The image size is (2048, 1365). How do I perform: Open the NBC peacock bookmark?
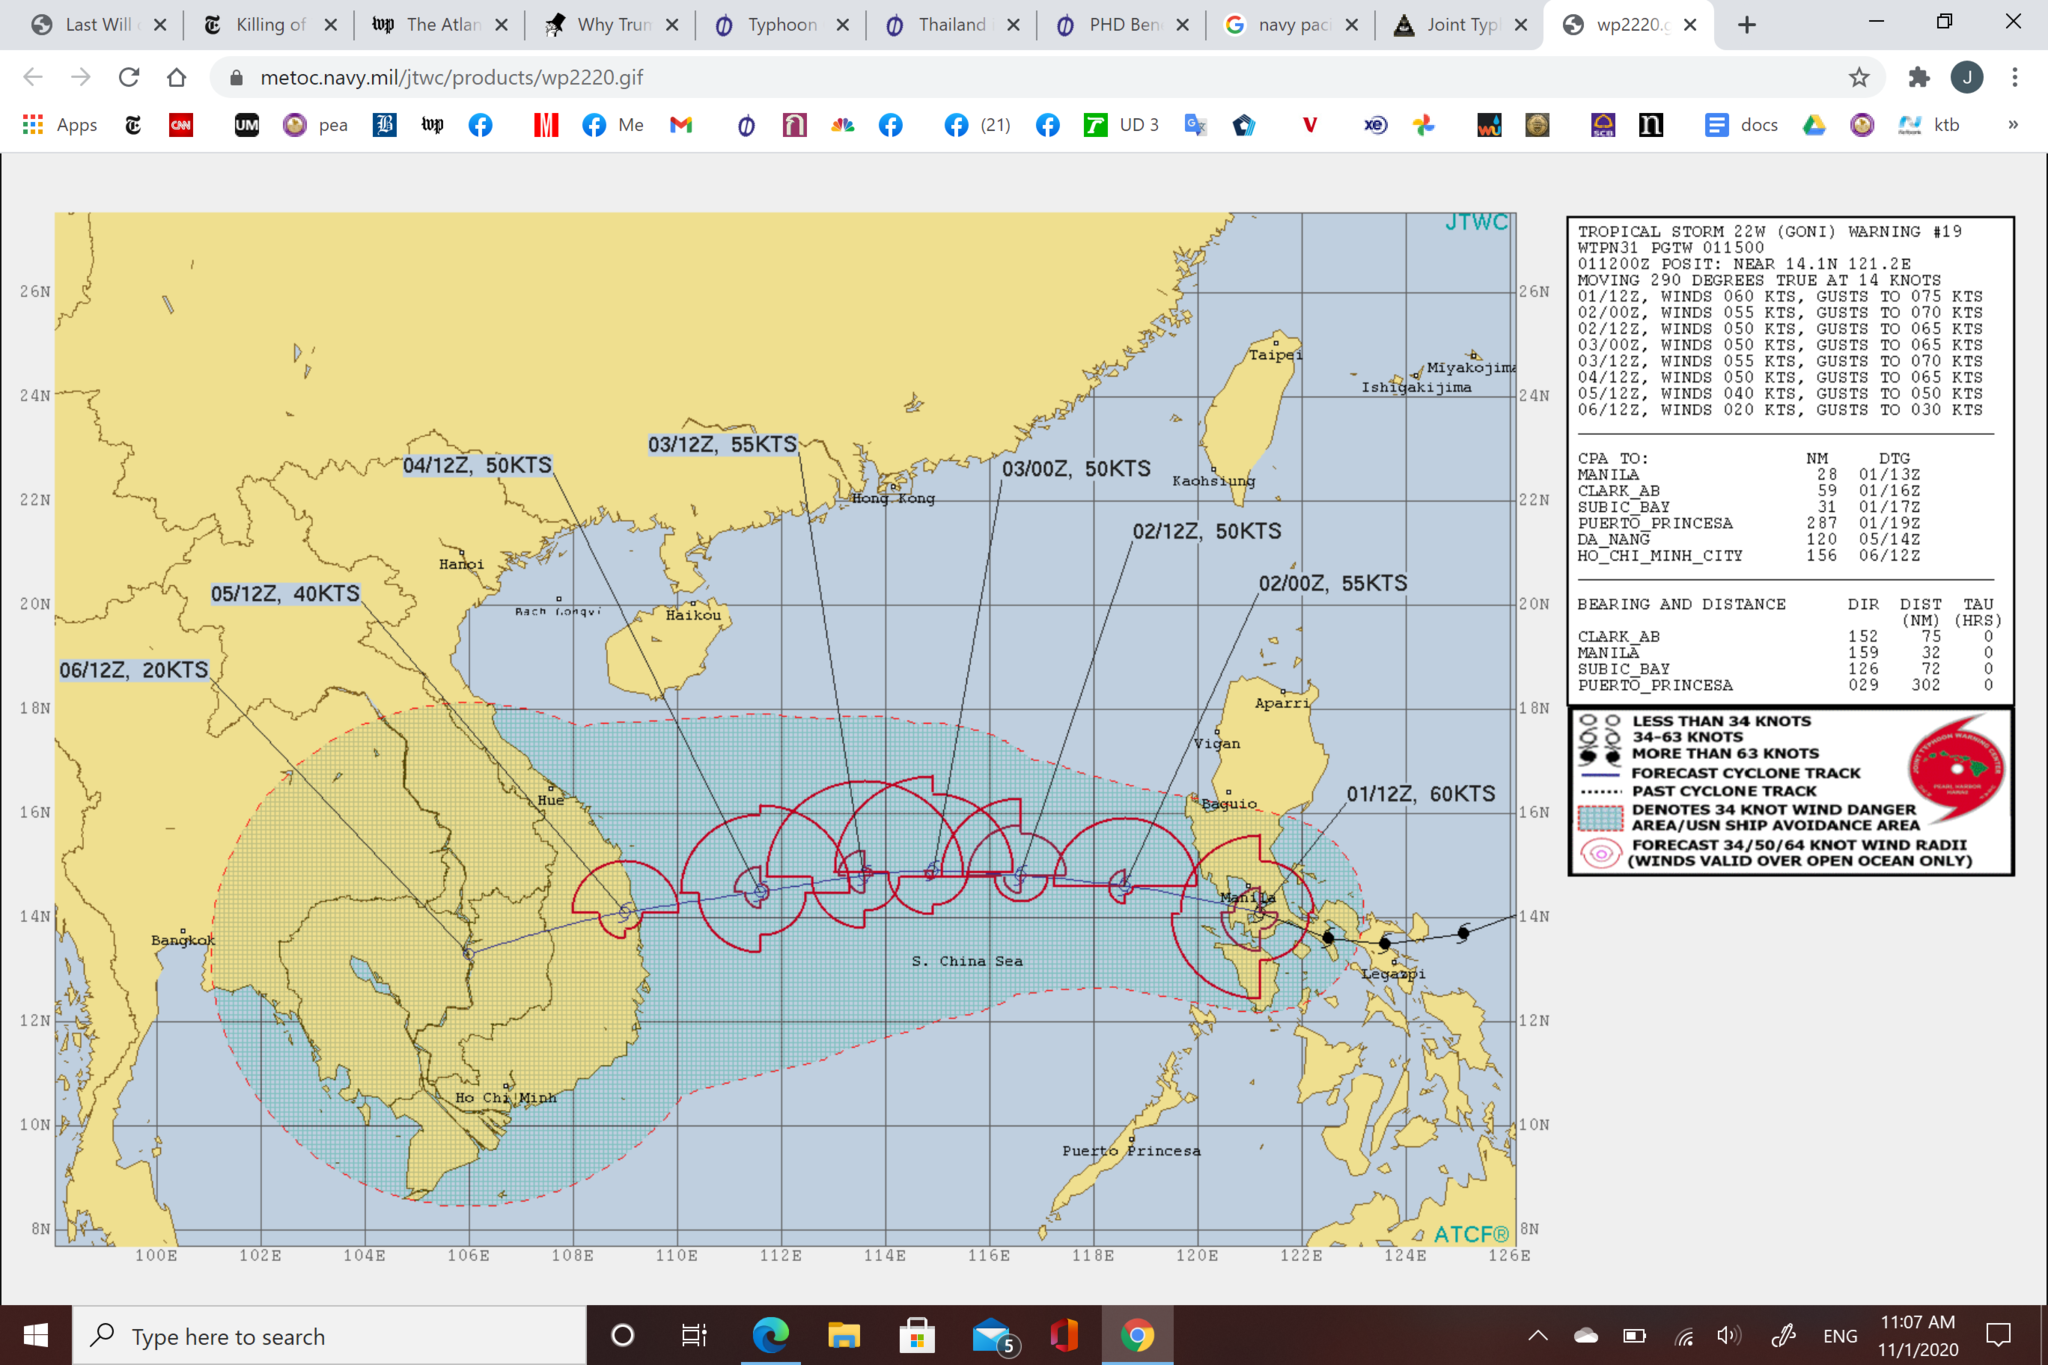843,124
